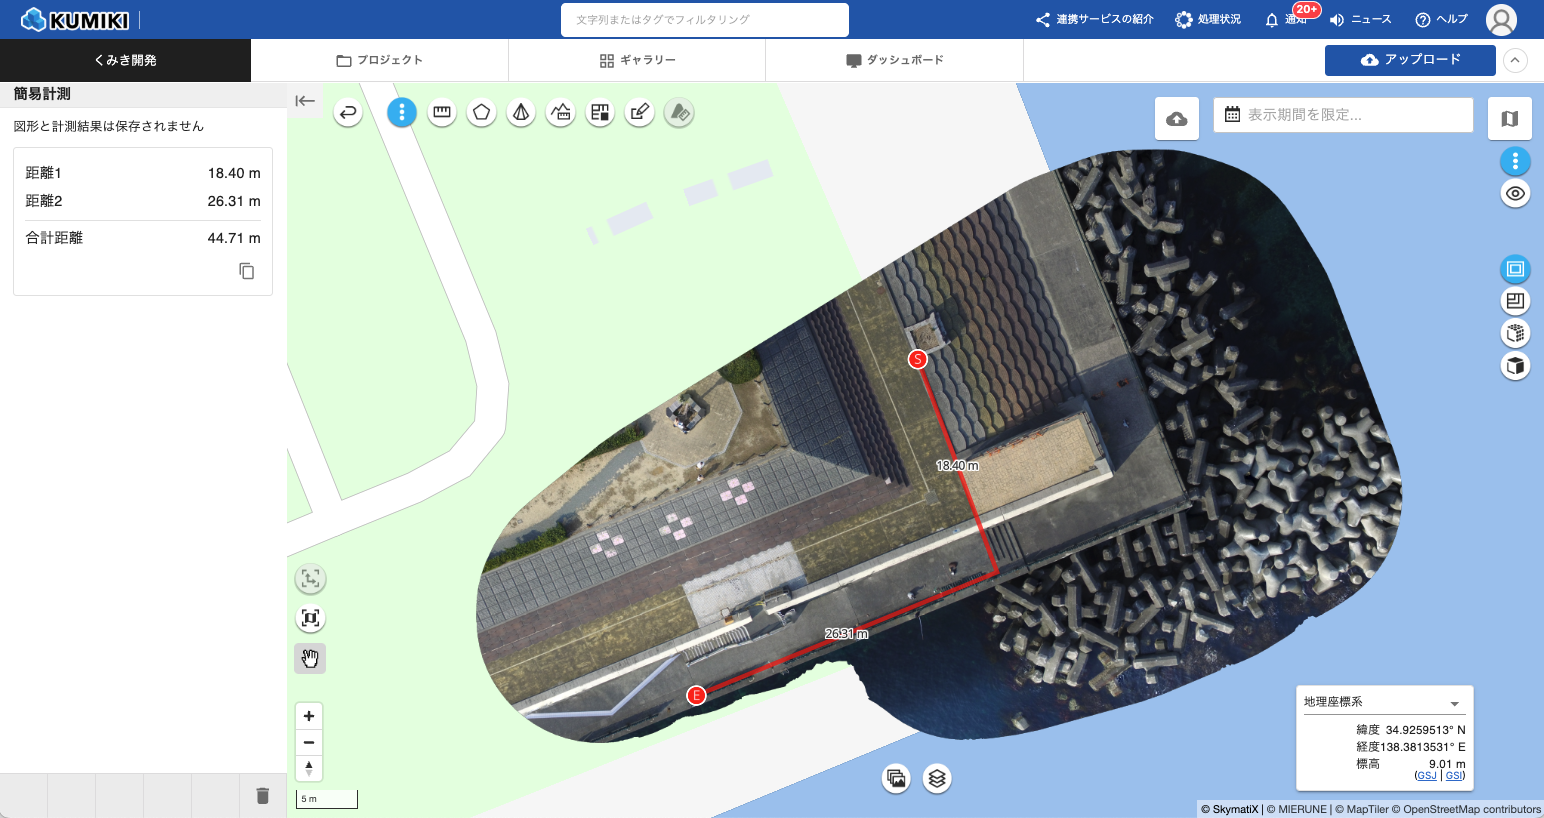This screenshot has width=1544, height=818.
Task: Choose the cone volume measurement tool
Action: pyautogui.click(x=521, y=113)
